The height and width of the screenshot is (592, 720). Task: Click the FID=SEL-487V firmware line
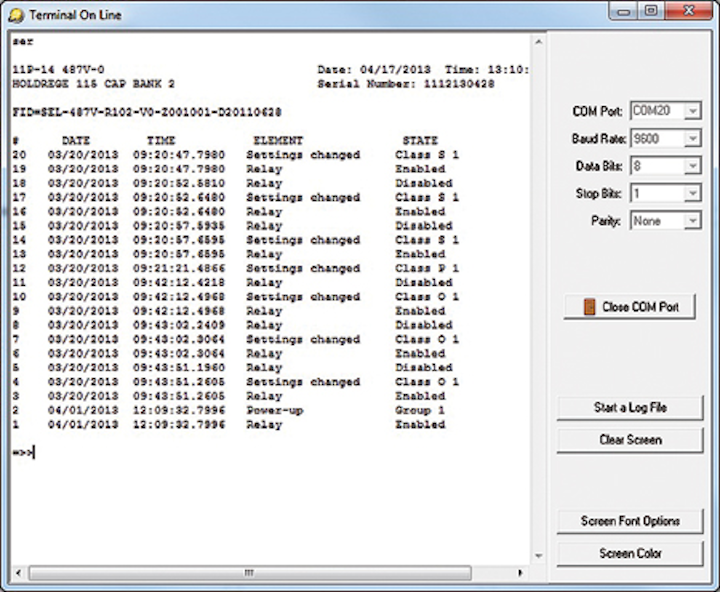(x=147, y=113)
